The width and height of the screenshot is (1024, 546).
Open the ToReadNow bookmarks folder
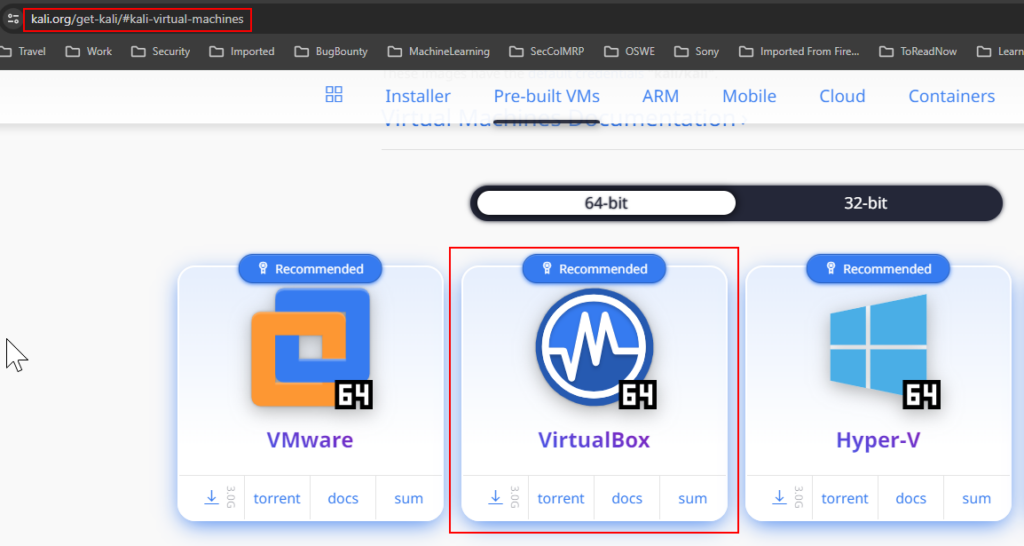pyautogui.click(x=918, y=51)
